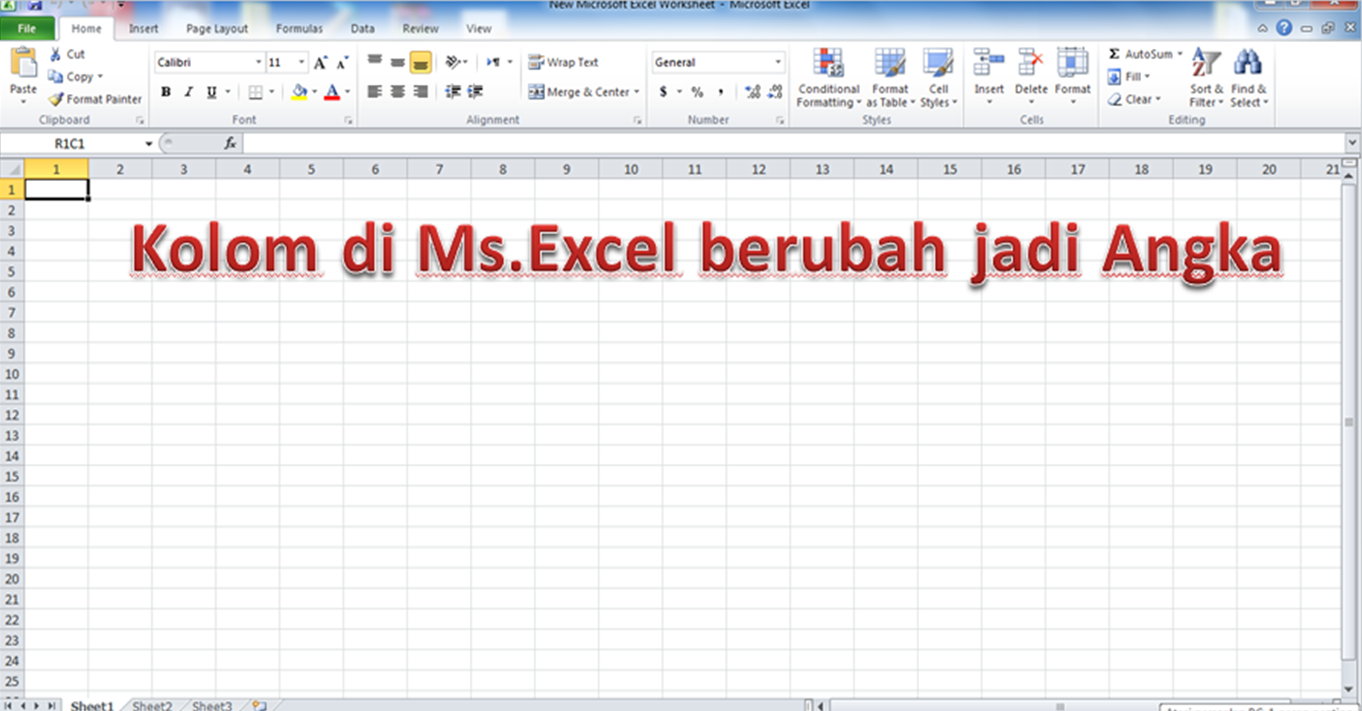The image size is (1362, 711).
Task: Open the Font dialog launcher
Action: pyautogui.click(x=348, y=121)
